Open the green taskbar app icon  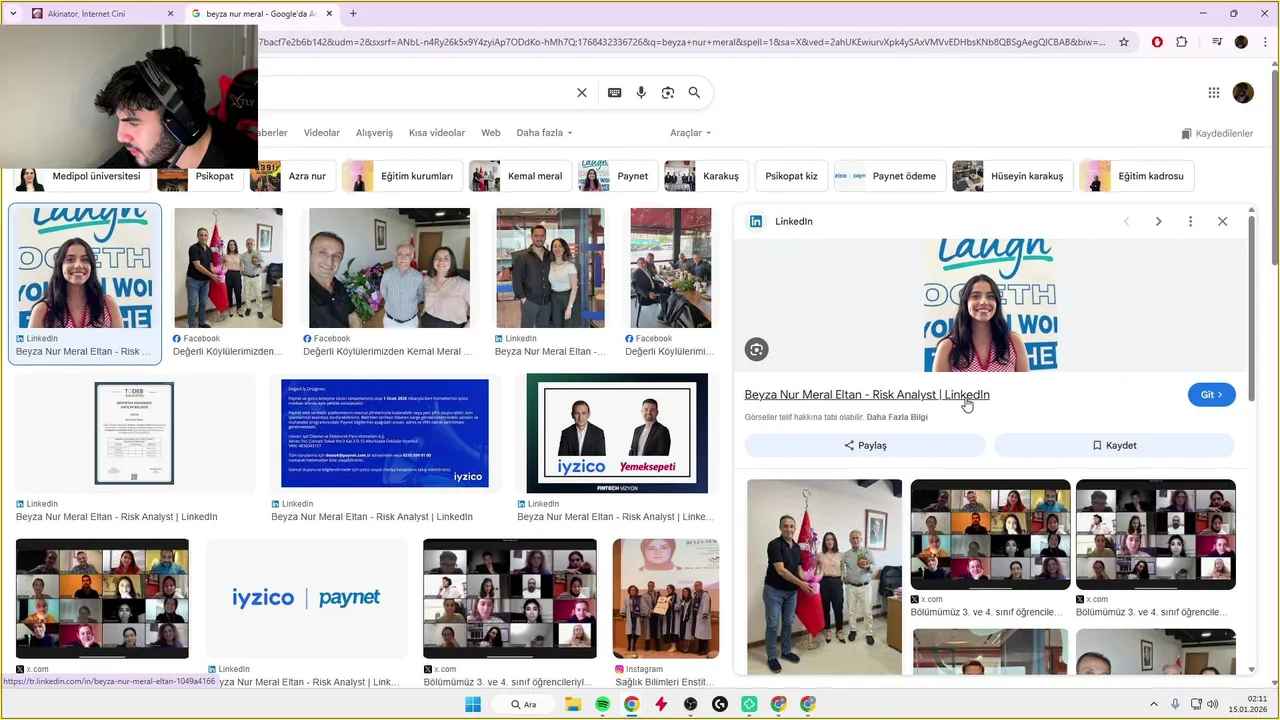tap(749, 704)
